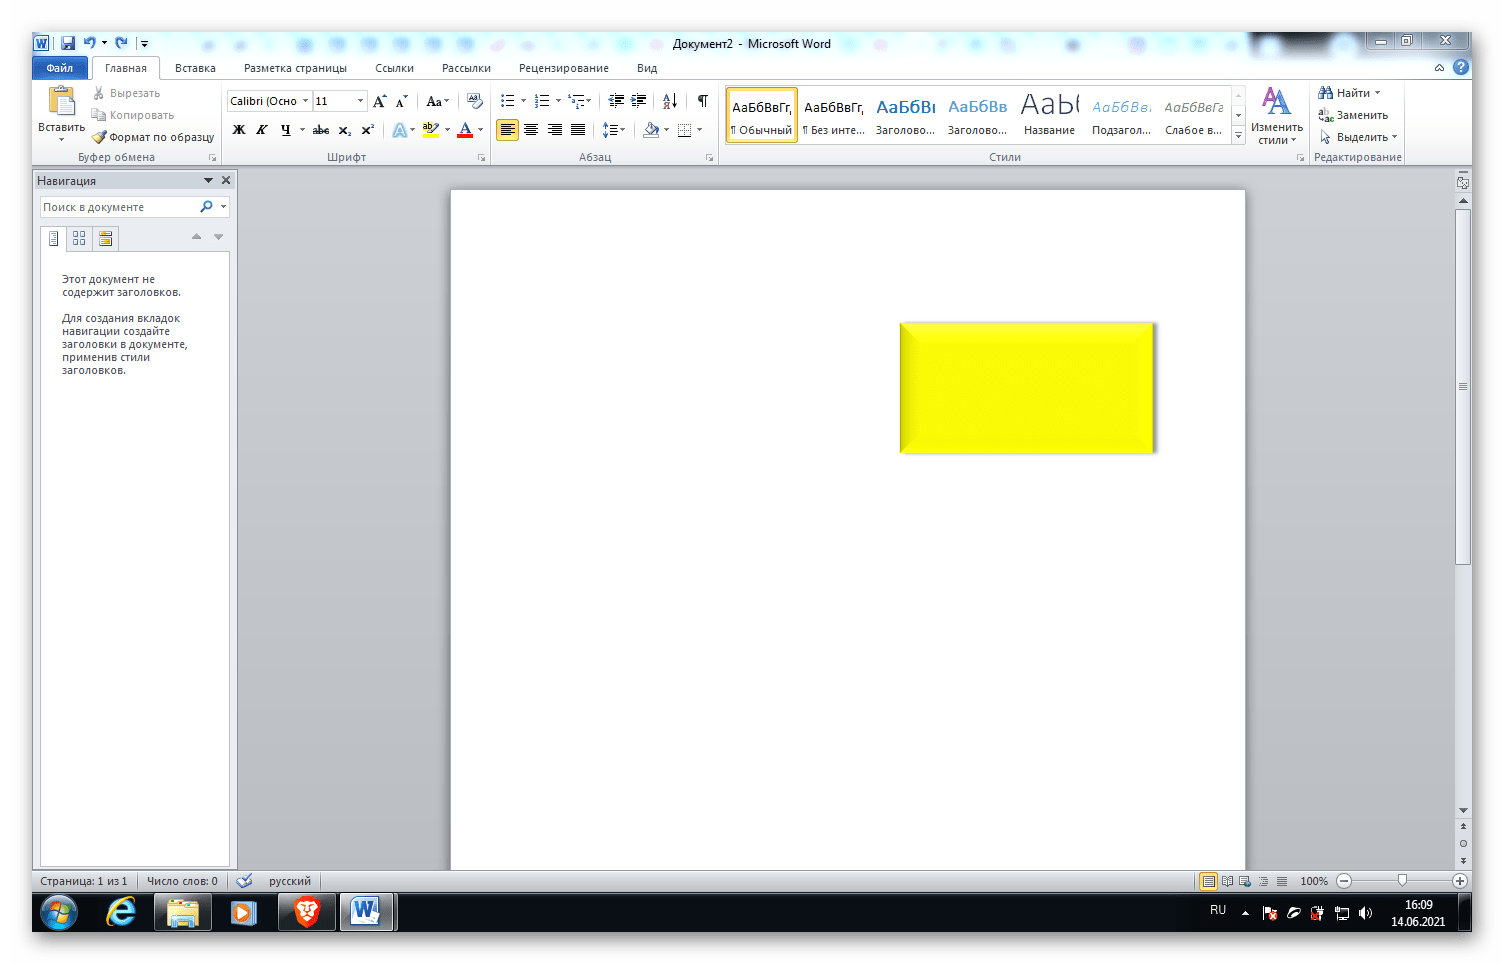Expand the line spacing dropdown

tap(623, 130)
